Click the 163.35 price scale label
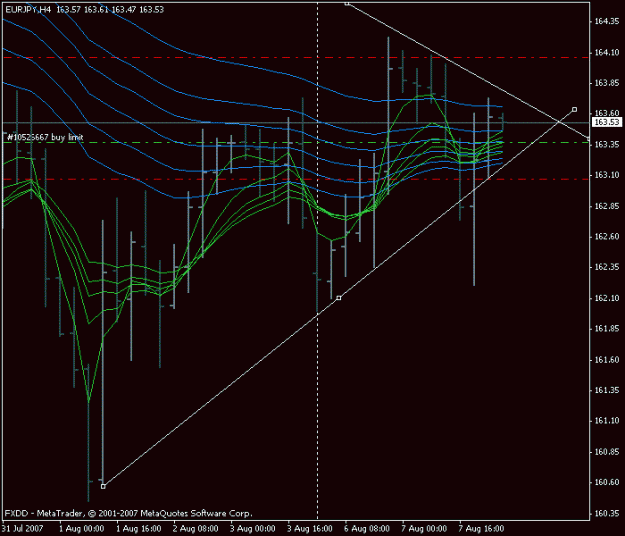Image resolution: width=625 pixels, height=536 pixels. click(607, 144)
